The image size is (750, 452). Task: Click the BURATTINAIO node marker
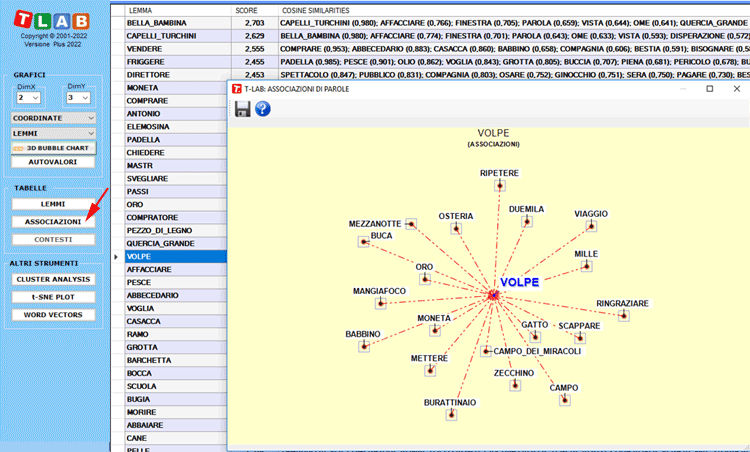pyautogui.click(x=451, y=415)
